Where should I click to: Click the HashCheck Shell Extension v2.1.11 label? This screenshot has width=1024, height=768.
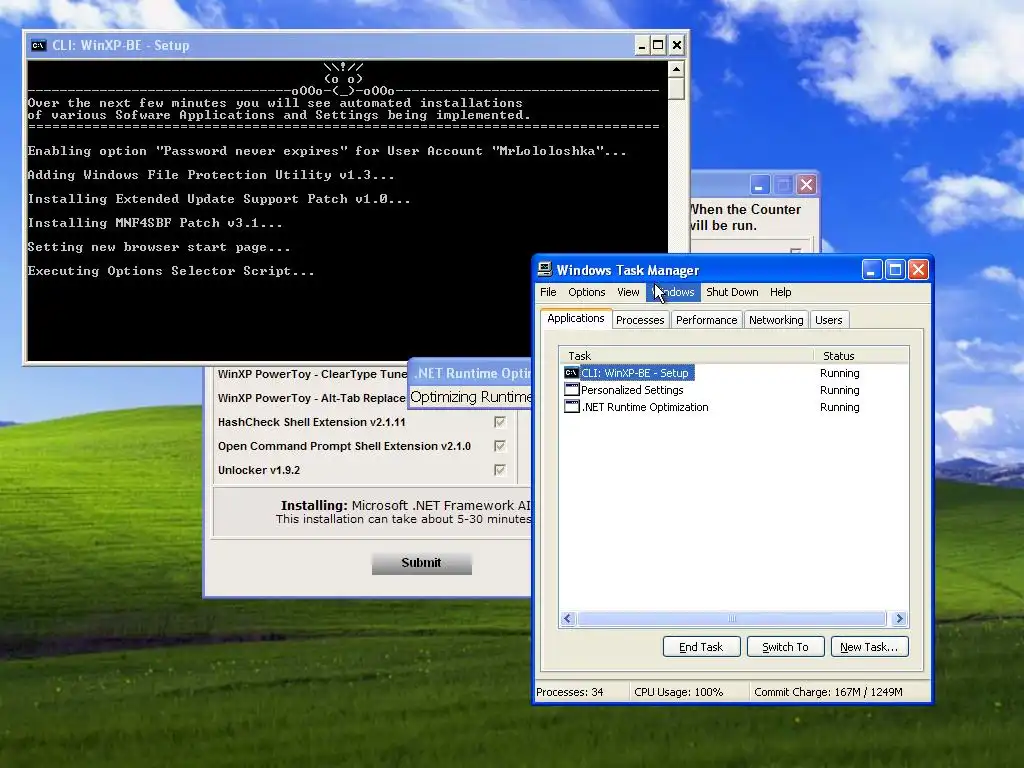312,422
